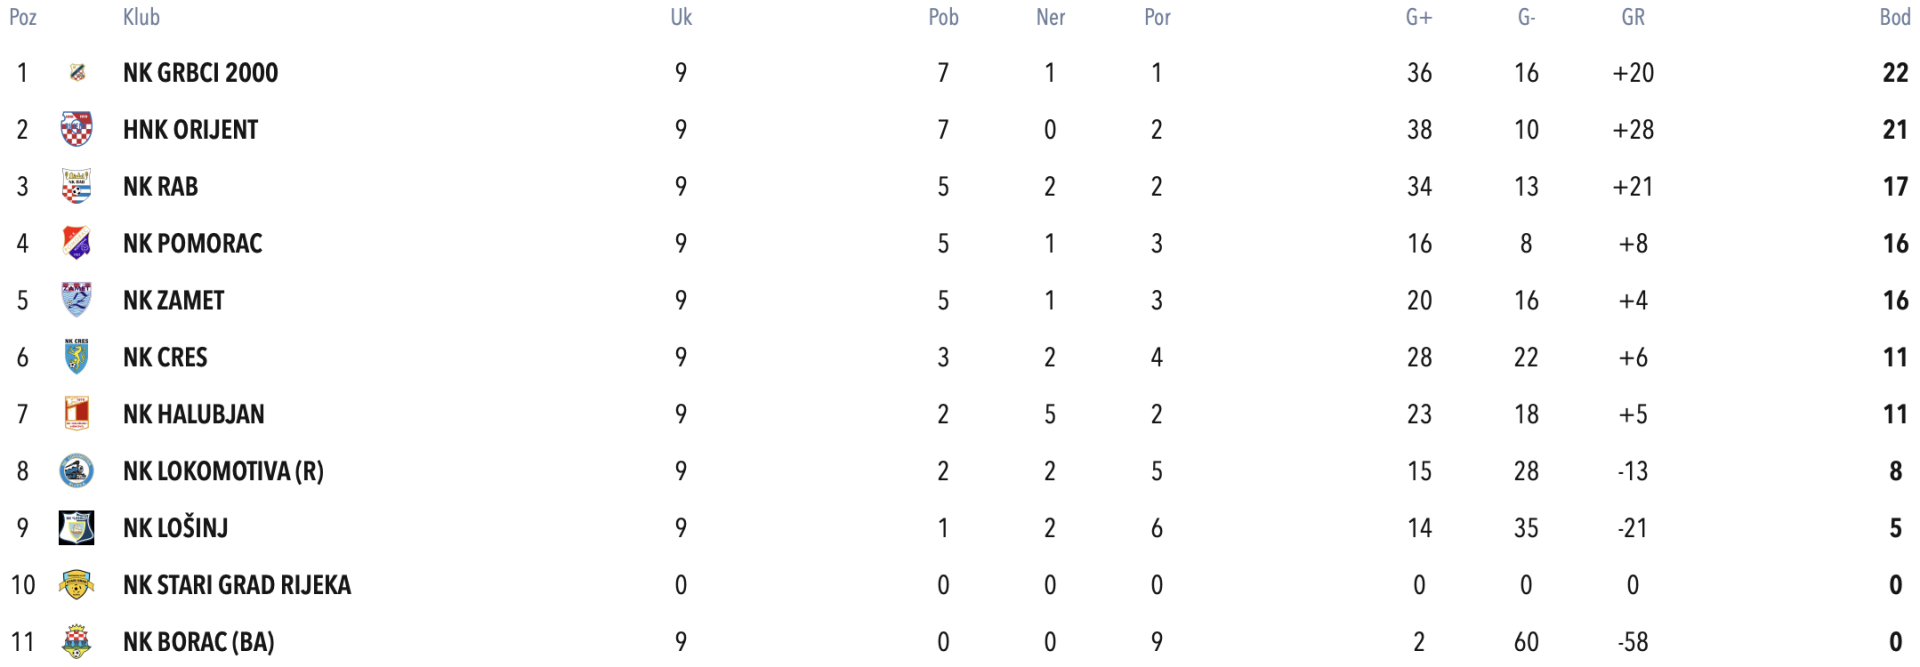Viewport: 1920px width, 667px height.
Task: Click the NK Cres club crest
Action: 77,357
